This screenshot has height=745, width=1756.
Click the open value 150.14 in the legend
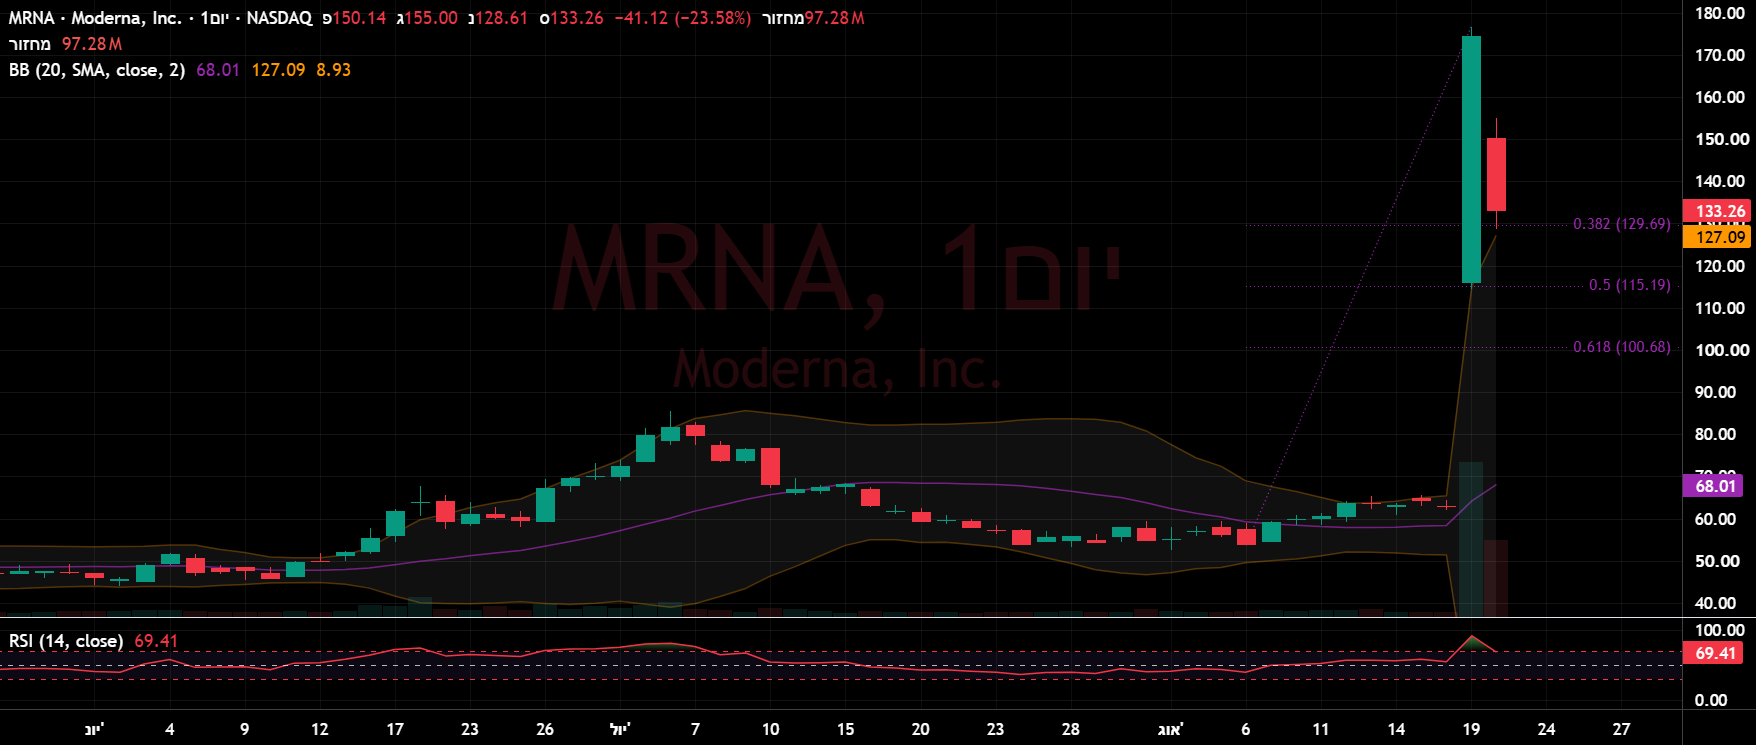pyautogui.click(x=358, y=18)
